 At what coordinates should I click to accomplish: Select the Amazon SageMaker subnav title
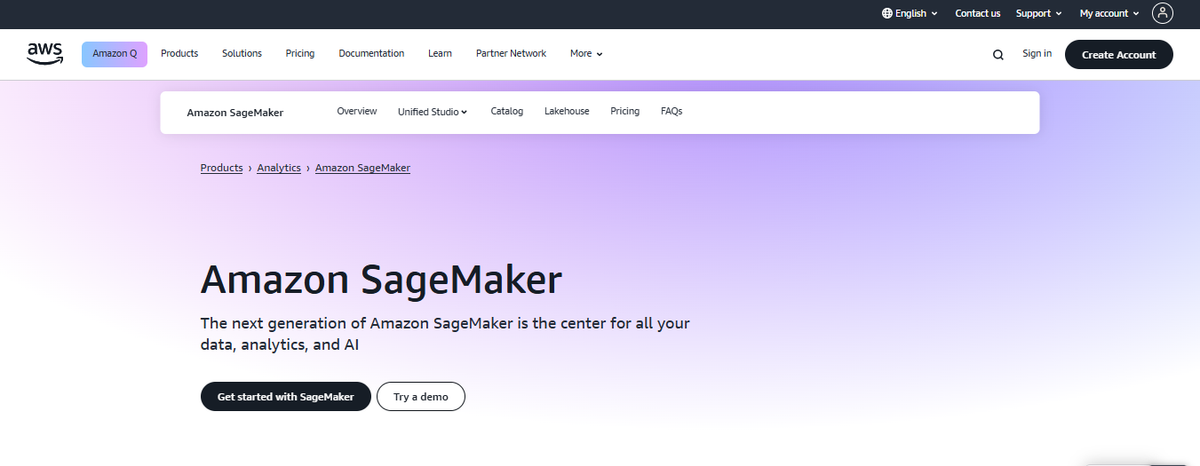coord(235,113)
